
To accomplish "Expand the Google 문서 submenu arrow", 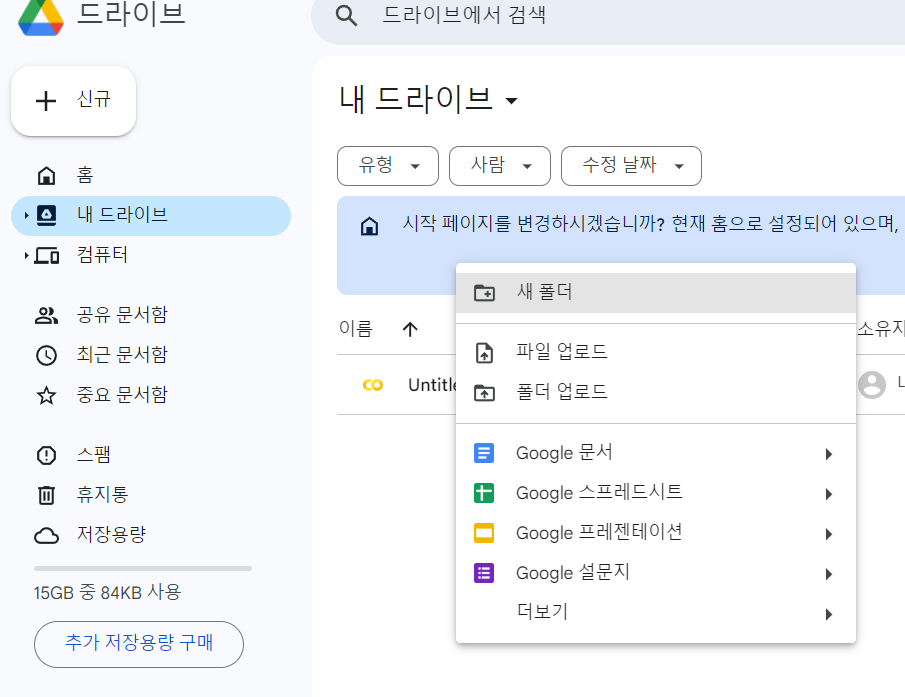I will pyautogui.click(x=829, y=455).
